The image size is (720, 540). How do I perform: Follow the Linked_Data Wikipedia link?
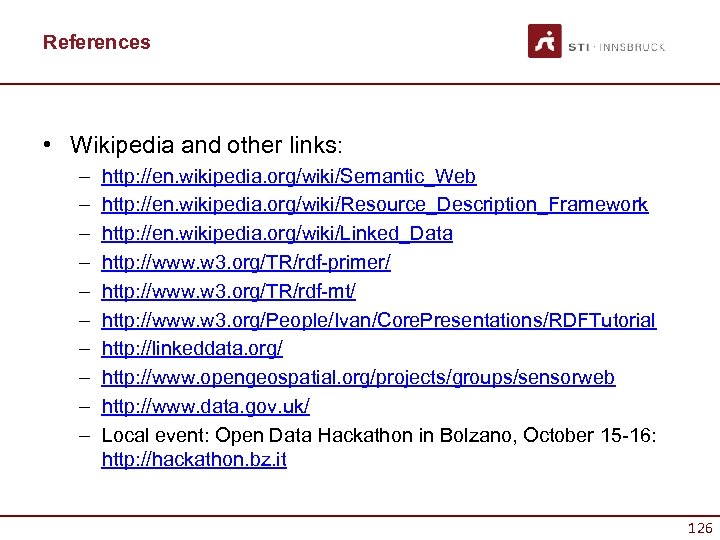pos(277,234)
